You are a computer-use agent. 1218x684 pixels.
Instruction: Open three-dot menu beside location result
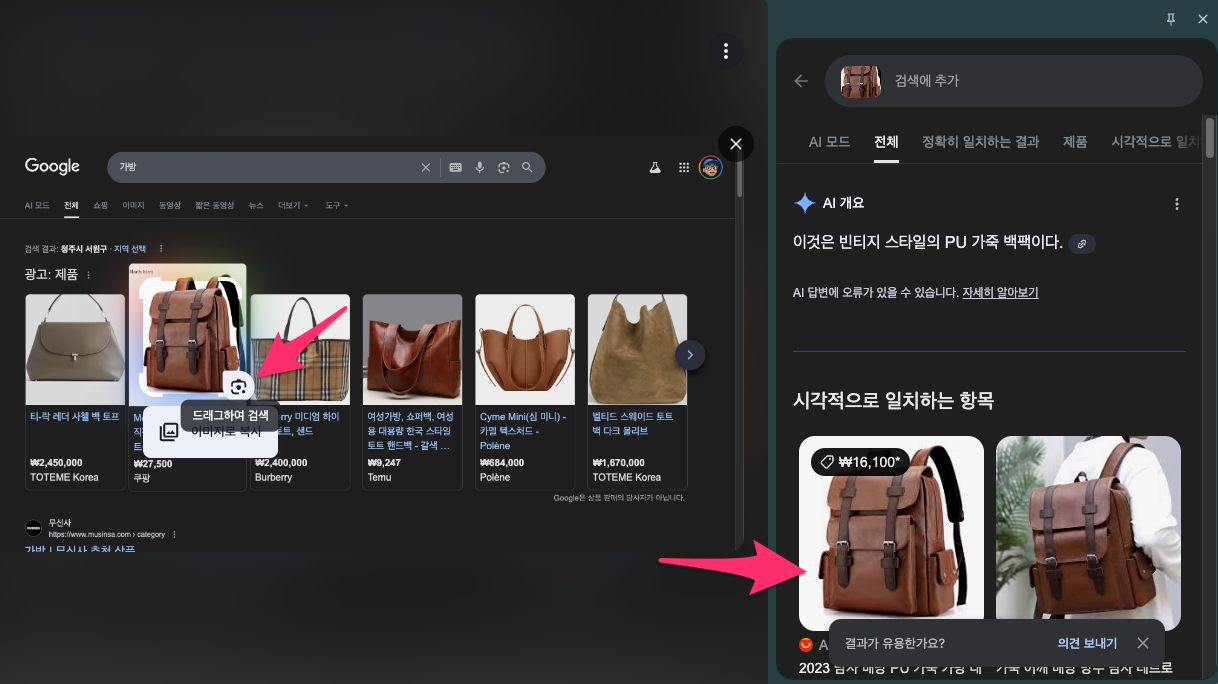point(161,249)
